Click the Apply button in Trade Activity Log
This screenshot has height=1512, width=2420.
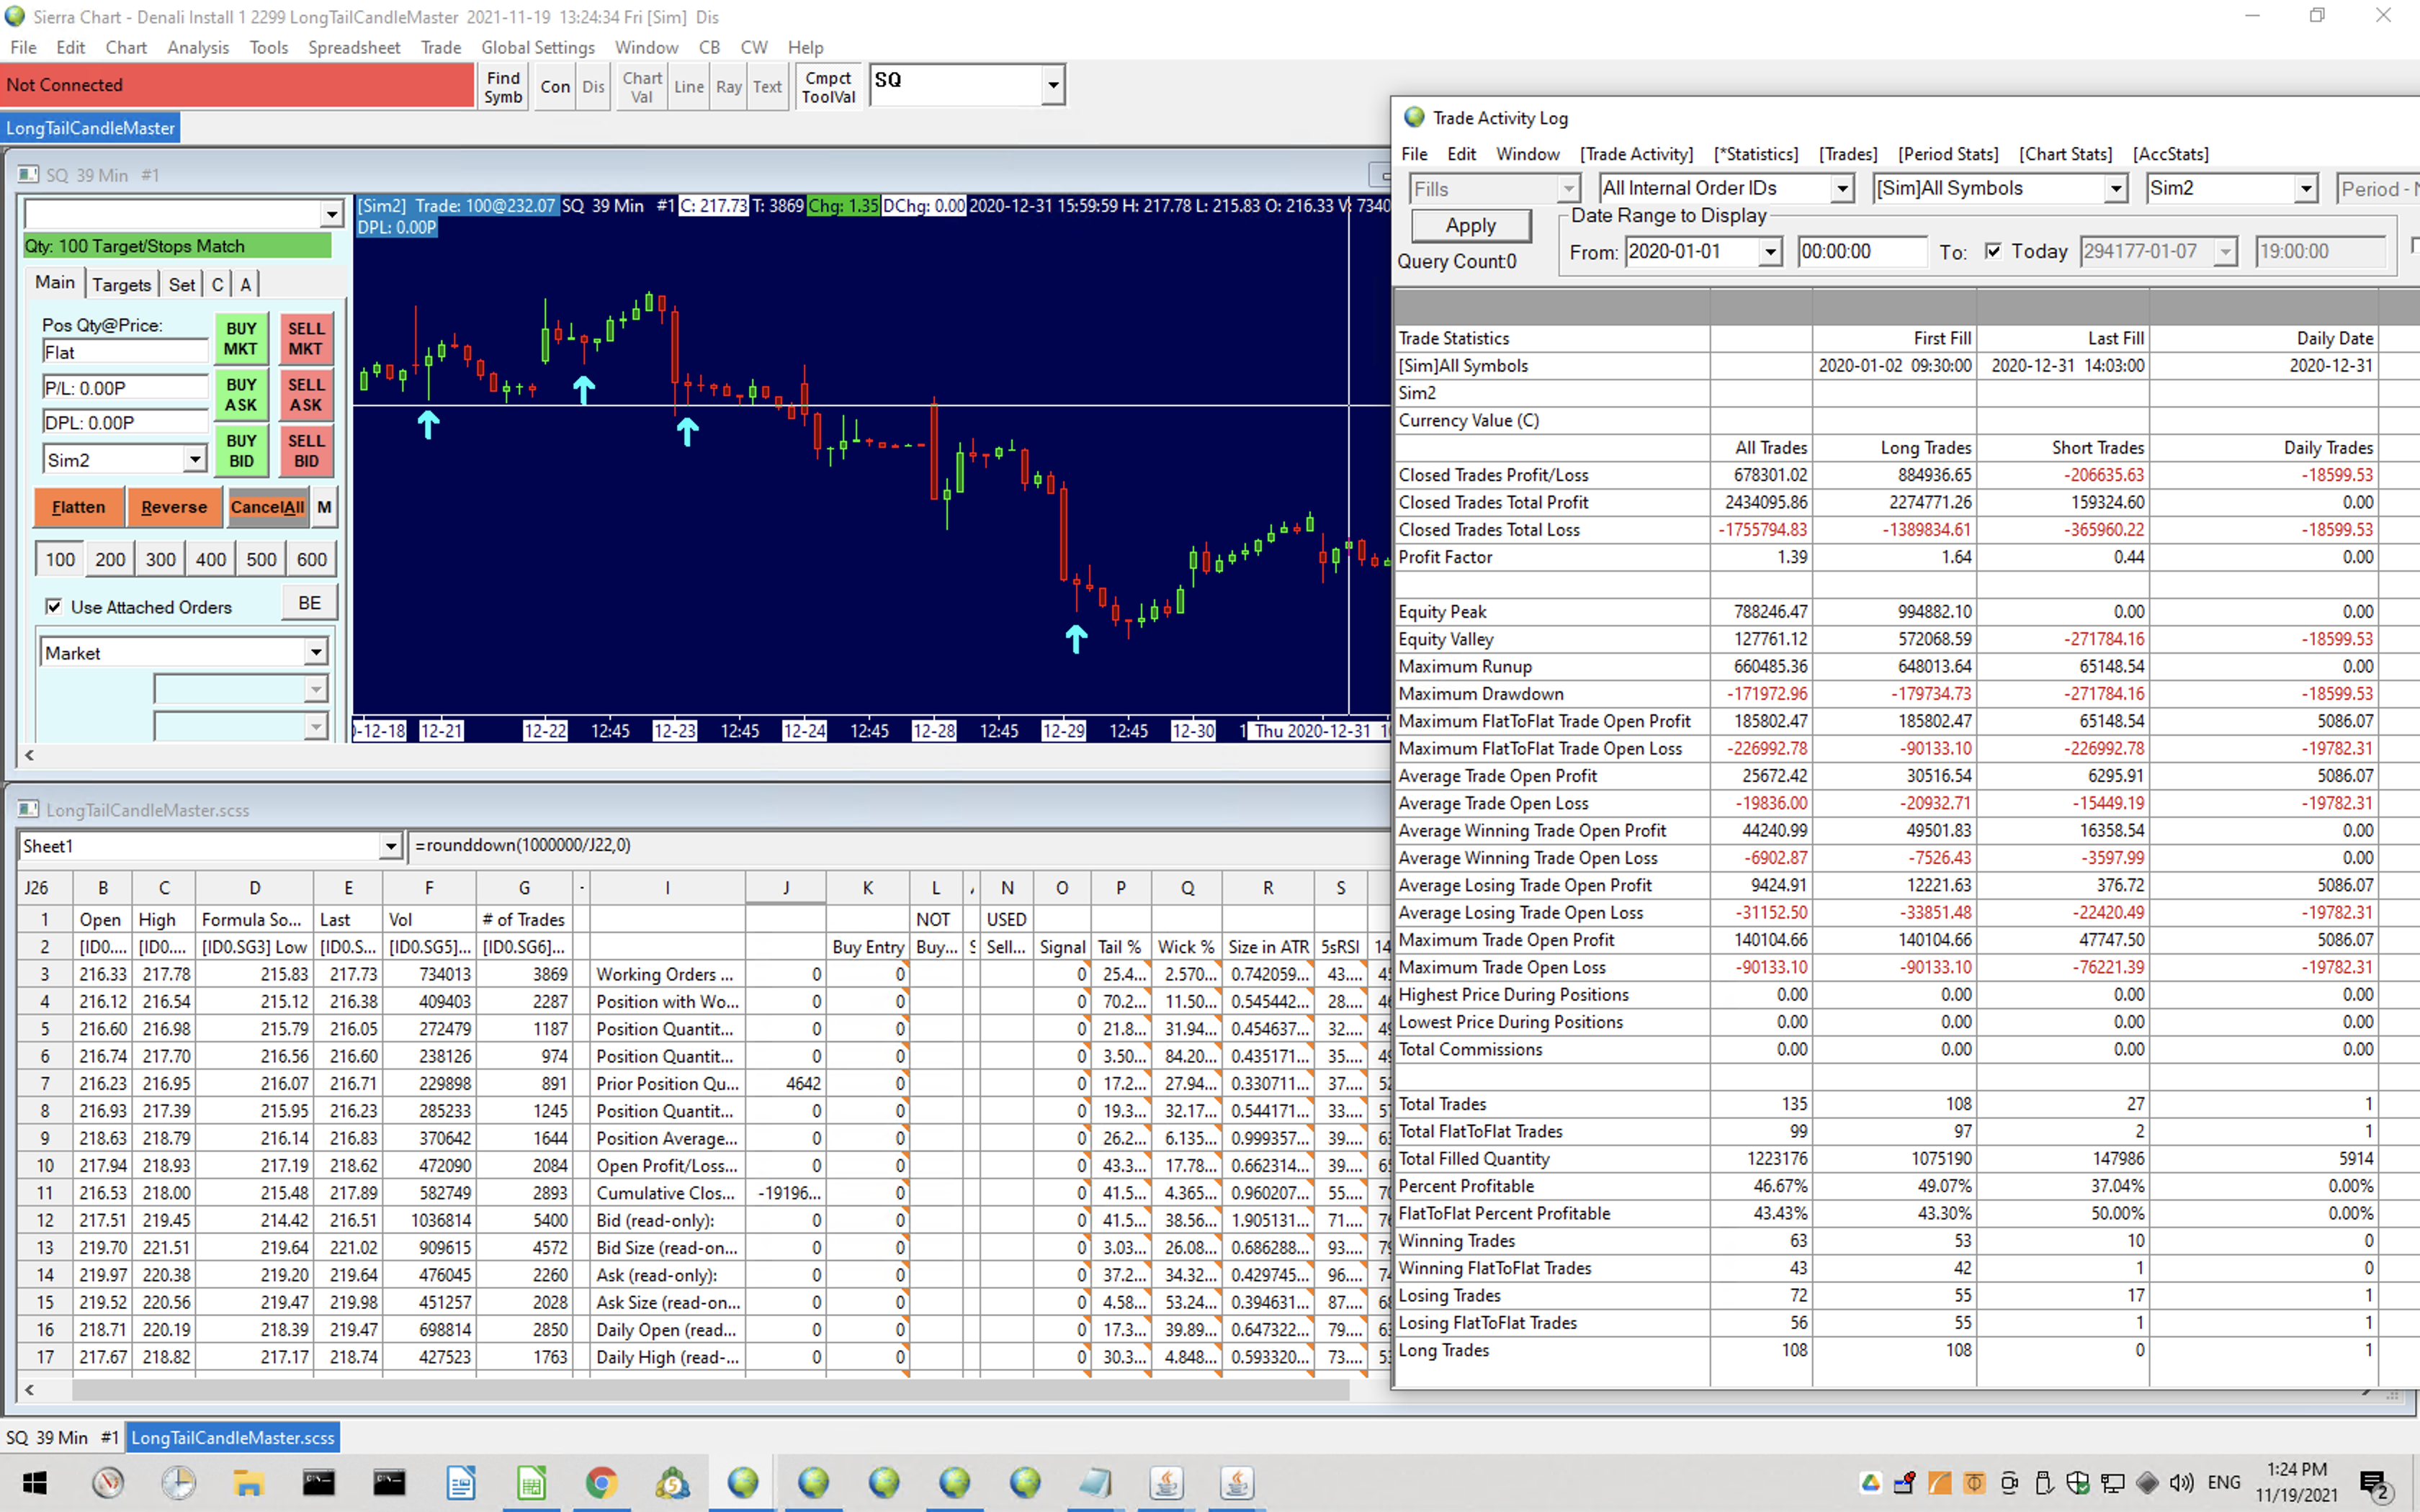pos(1470,226)
